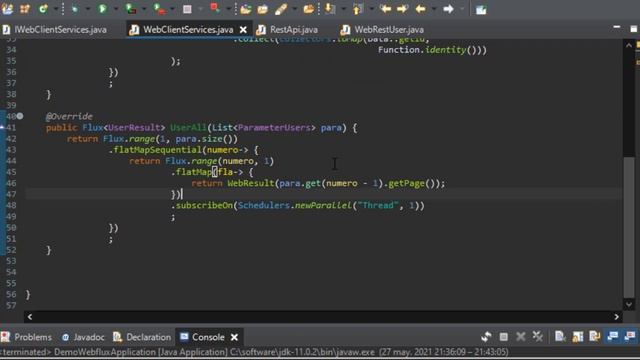Click the Search pen-shaped toolbar icon
The height and width of the screenshot is (360, 640).
[x=281, y=9]
